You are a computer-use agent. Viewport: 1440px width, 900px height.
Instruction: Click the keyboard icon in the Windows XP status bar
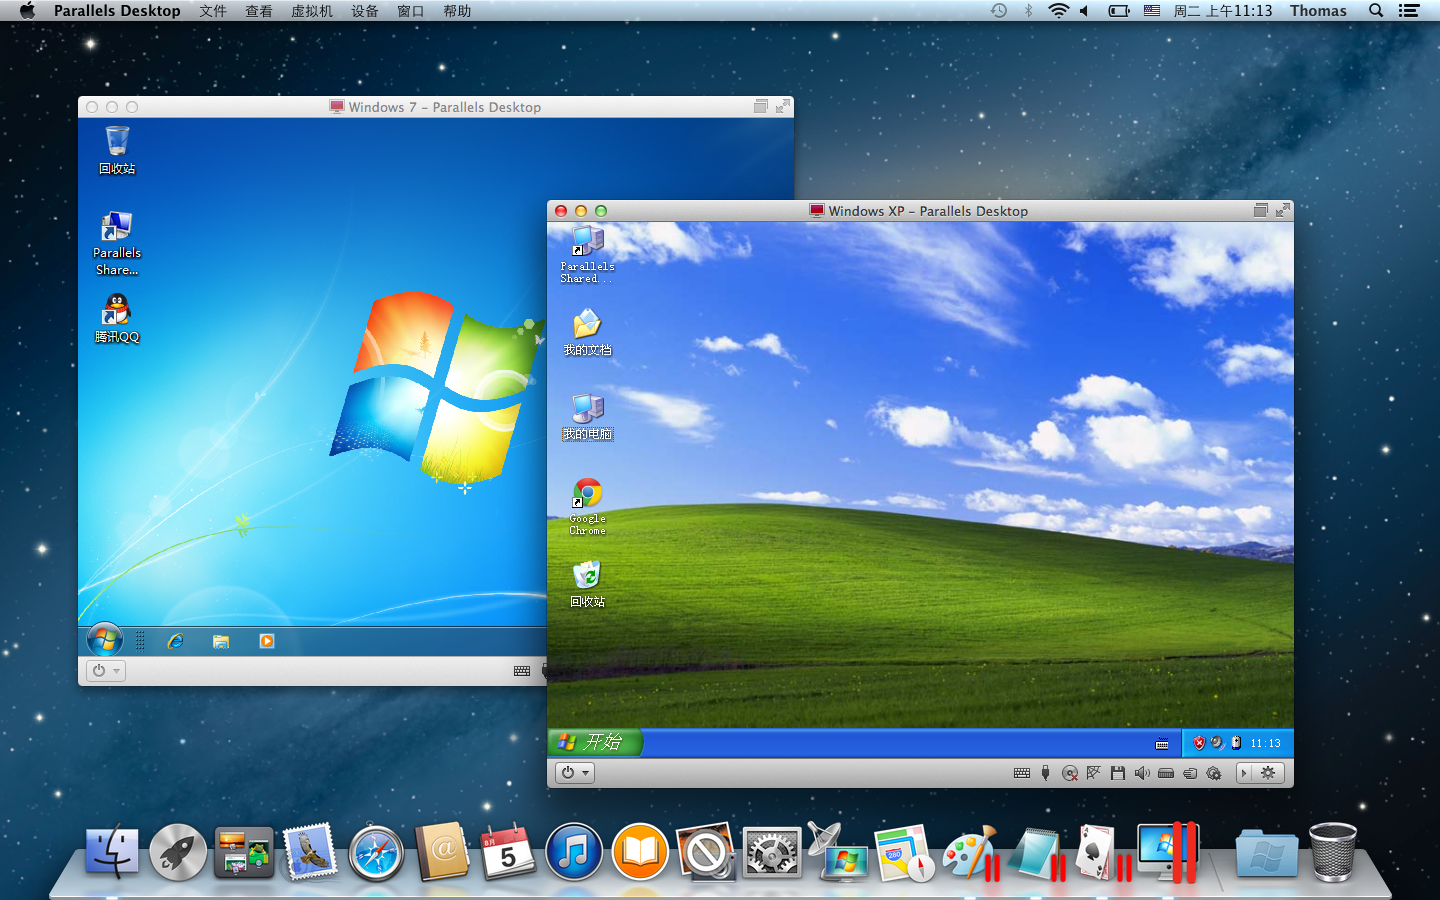pyautogui.click(x=1021, y=773)
